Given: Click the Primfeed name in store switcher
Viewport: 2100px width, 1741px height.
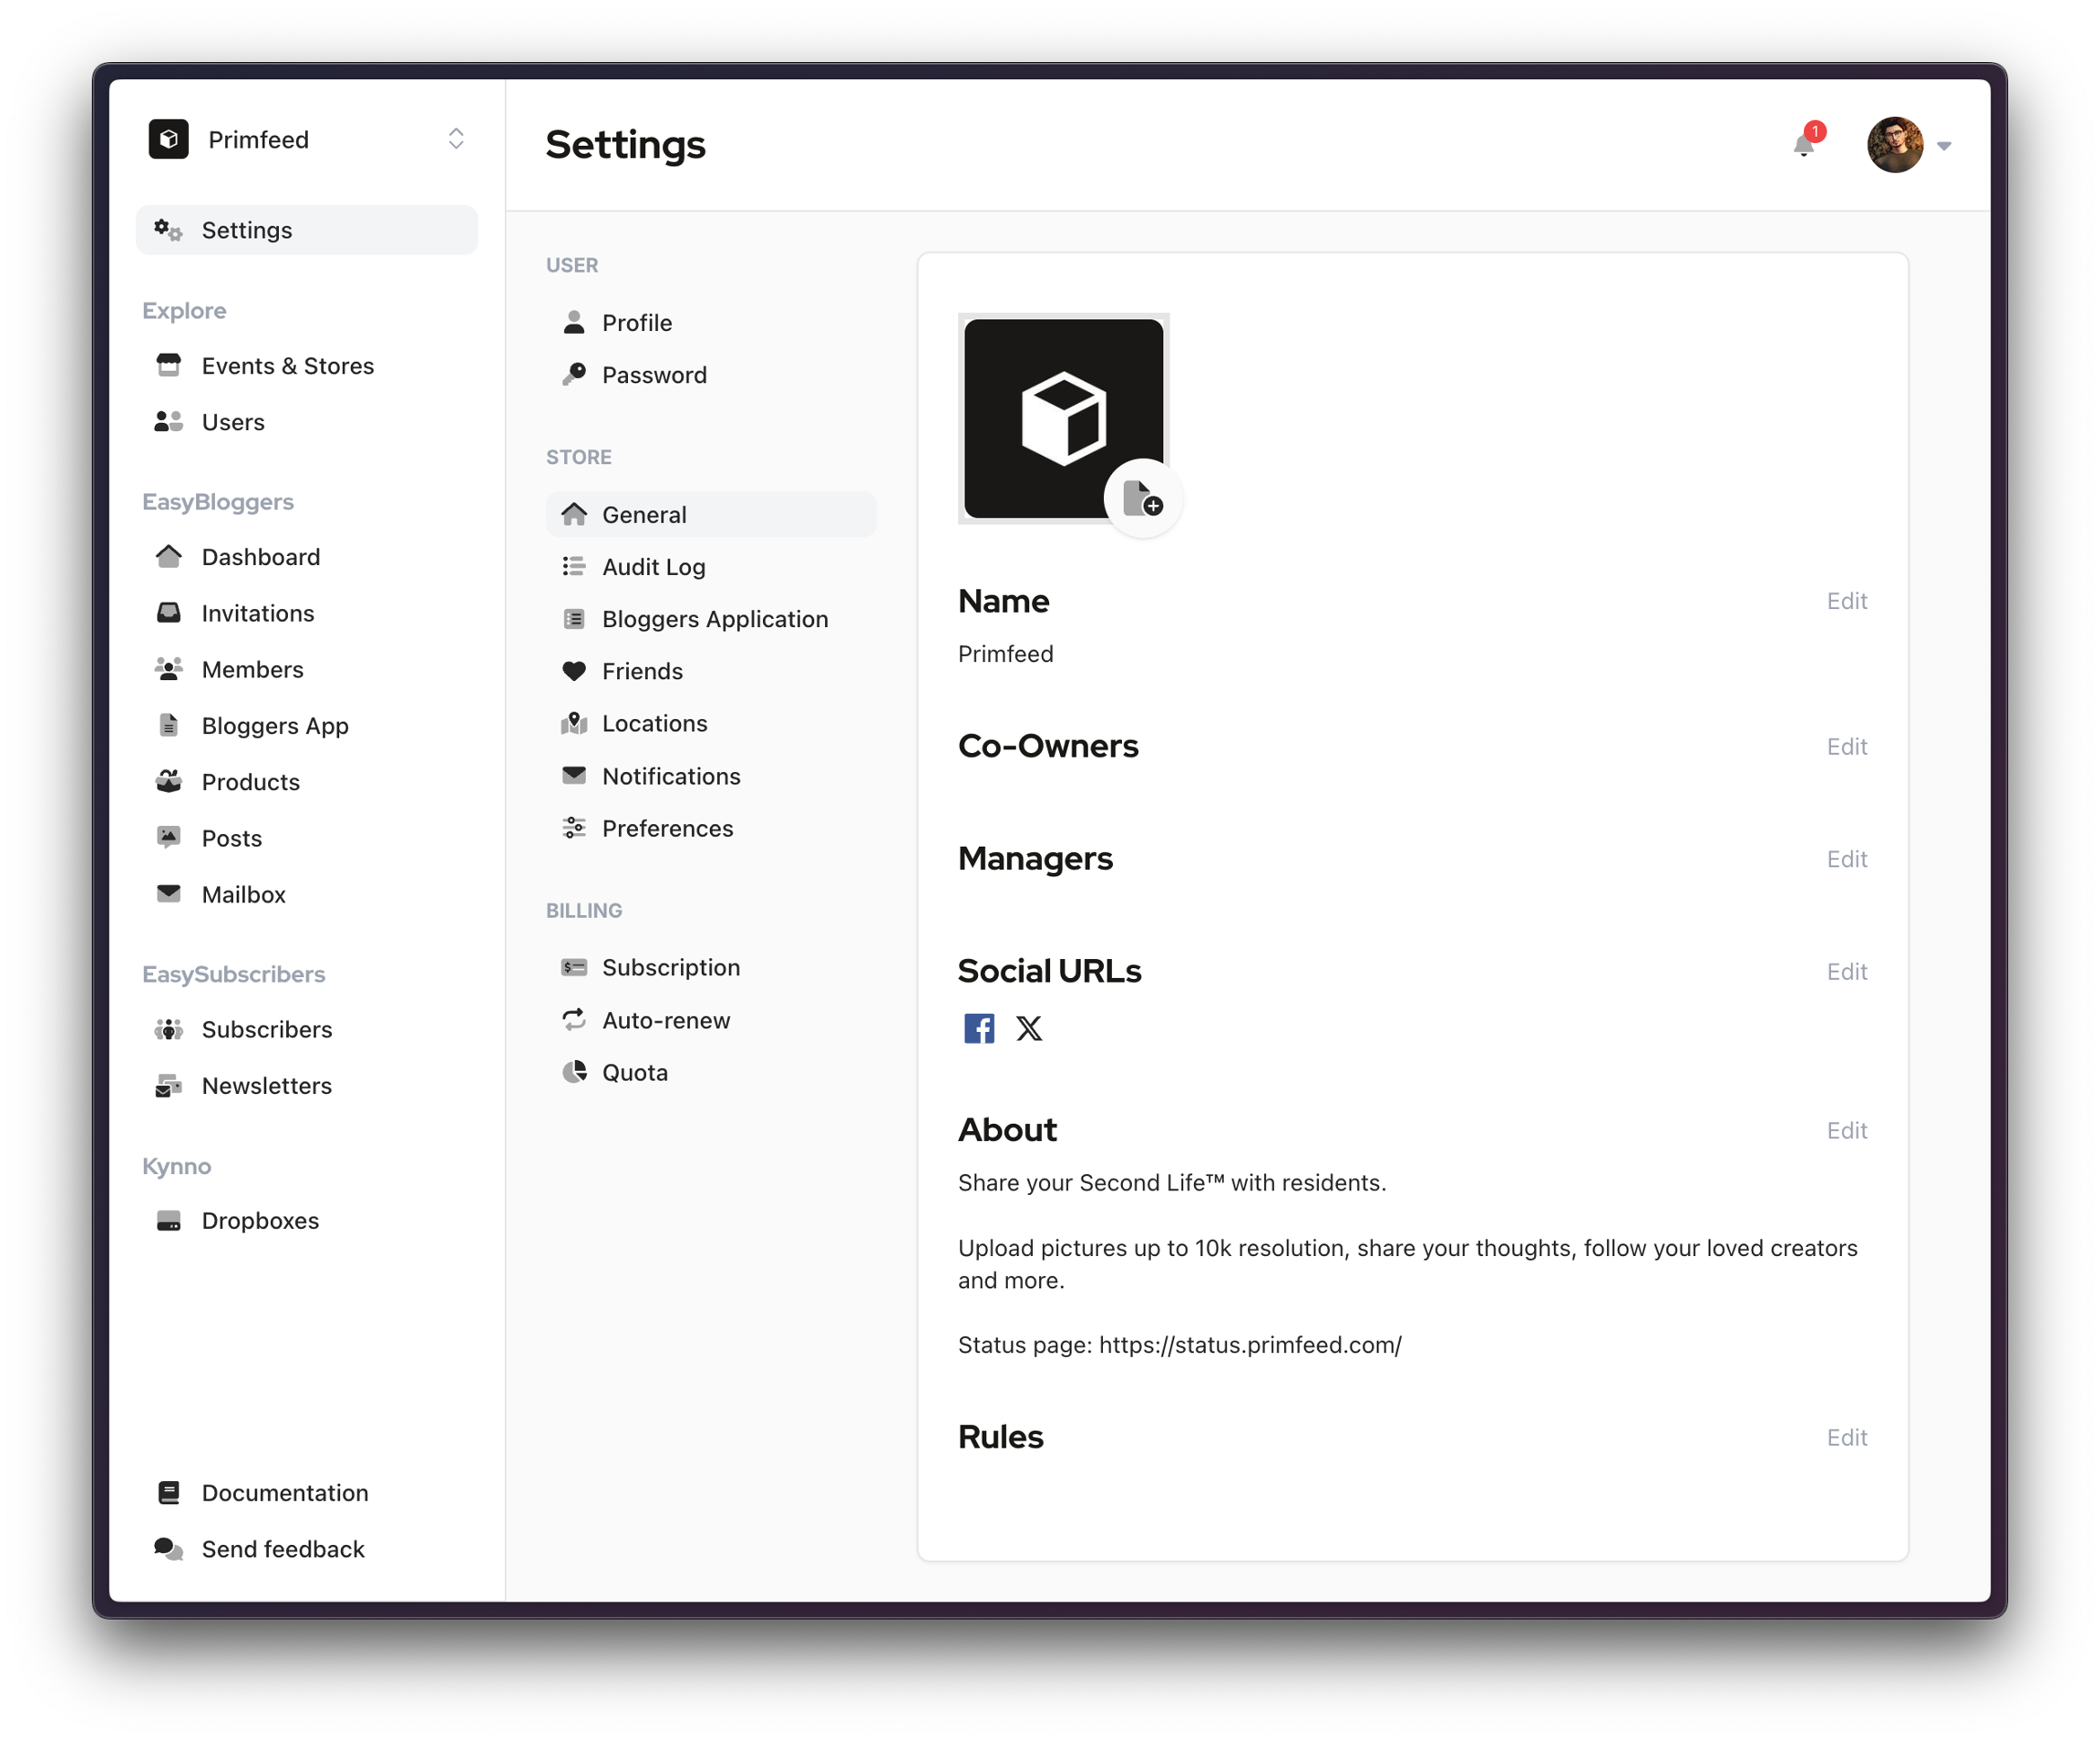Looking at the screenshot, I should [258, 140].
